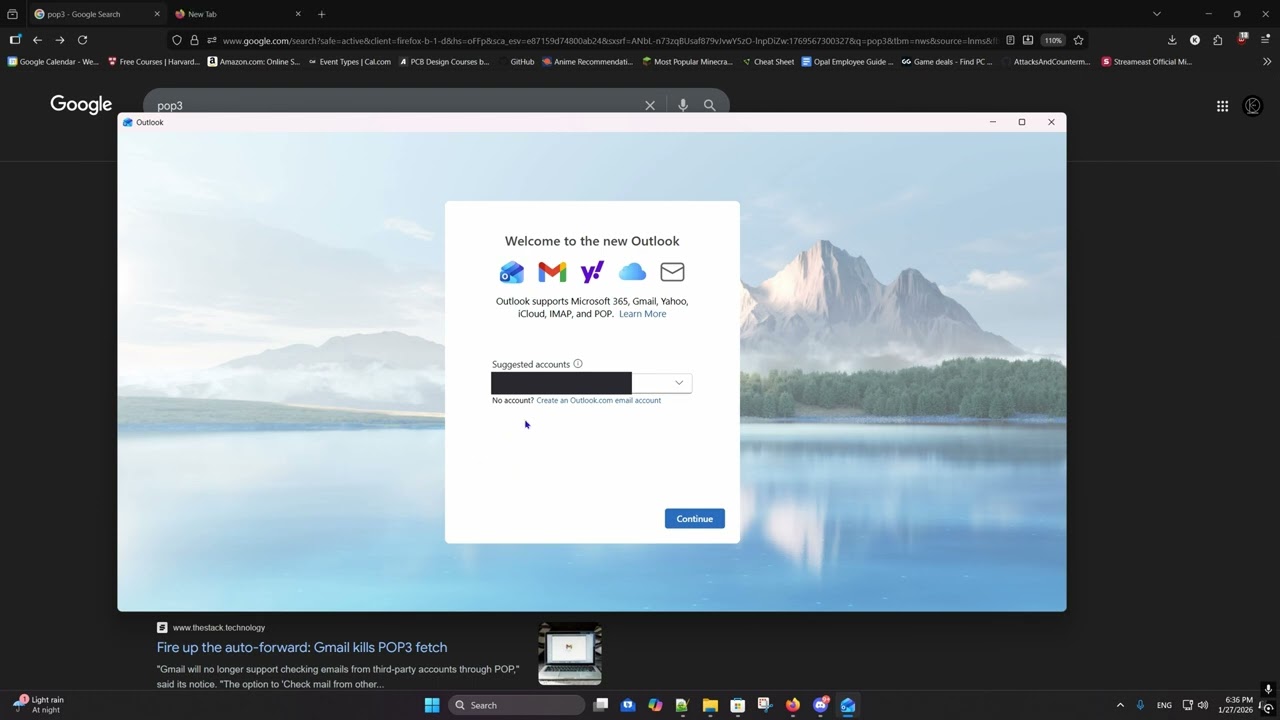This screenshot has height=720, width=1280.
Task: Open the Learn More link
Action: click(642, 314)
